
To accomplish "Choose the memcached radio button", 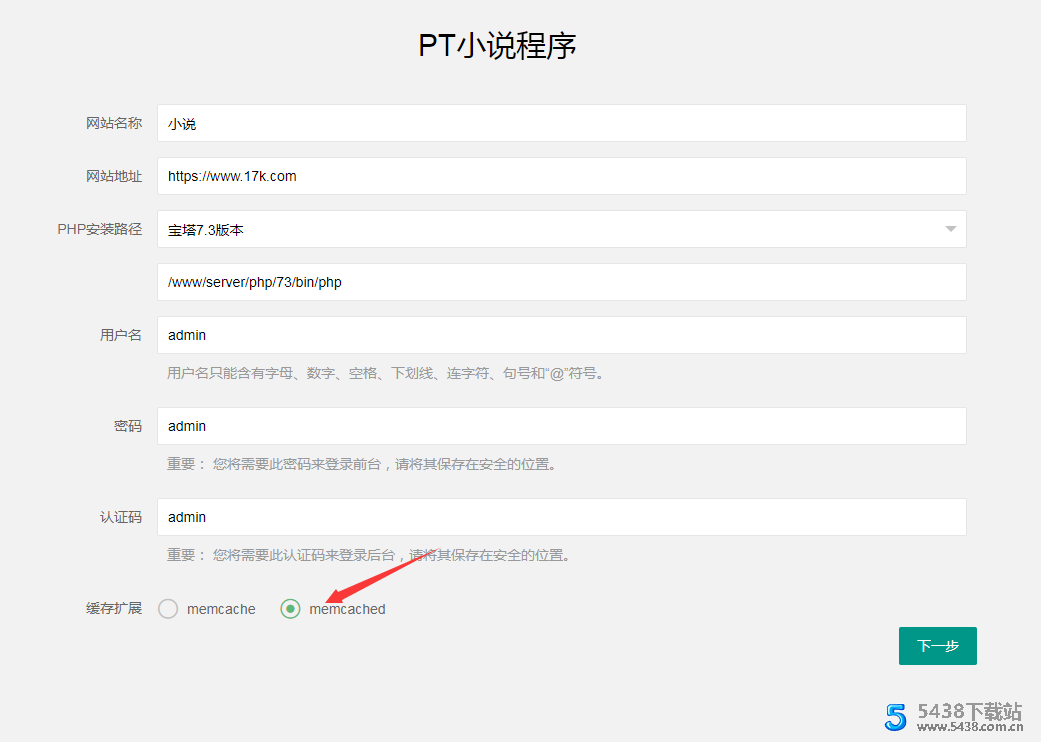I will [290, 609].
